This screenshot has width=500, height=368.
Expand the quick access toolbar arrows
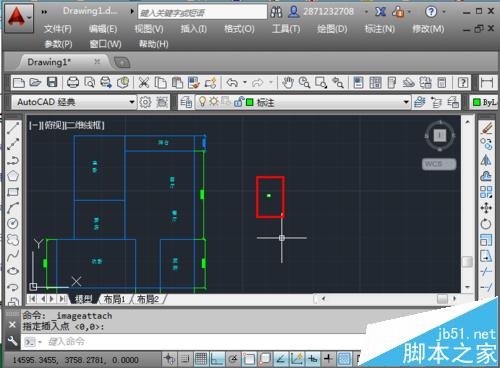pyautogui.click(x=44, y=12)
